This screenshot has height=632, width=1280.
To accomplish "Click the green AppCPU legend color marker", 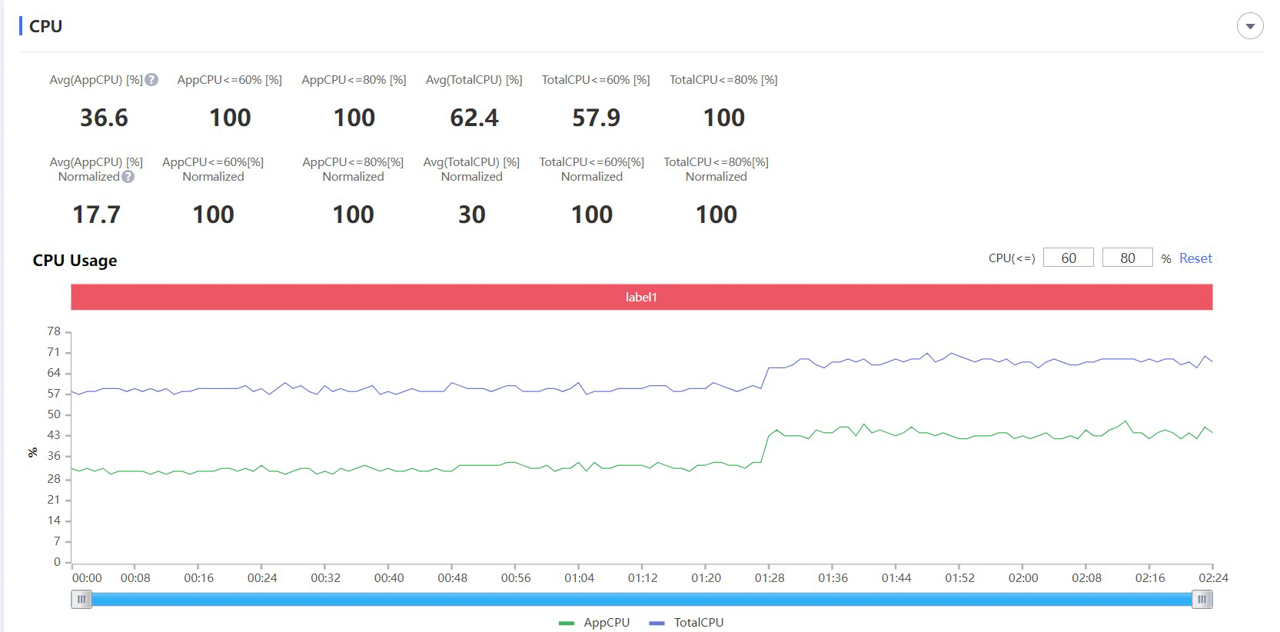I will tap(567, 623).
